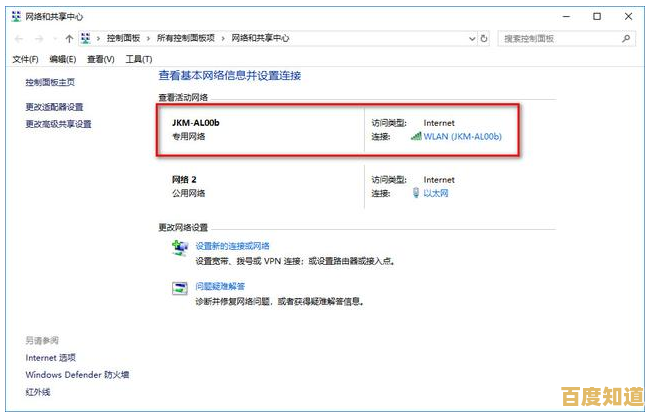Click the search magnifier icon
The image size is (649, 415).
626,38
